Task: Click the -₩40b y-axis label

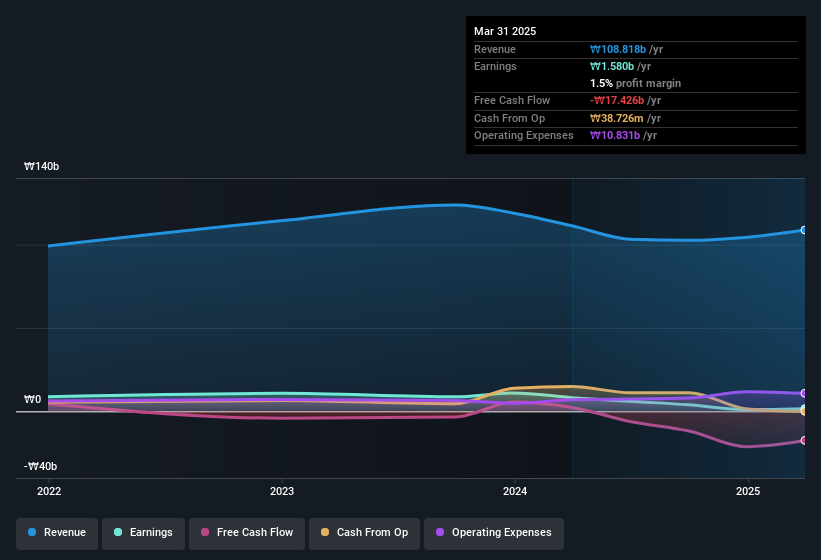Action: point(40,466)
